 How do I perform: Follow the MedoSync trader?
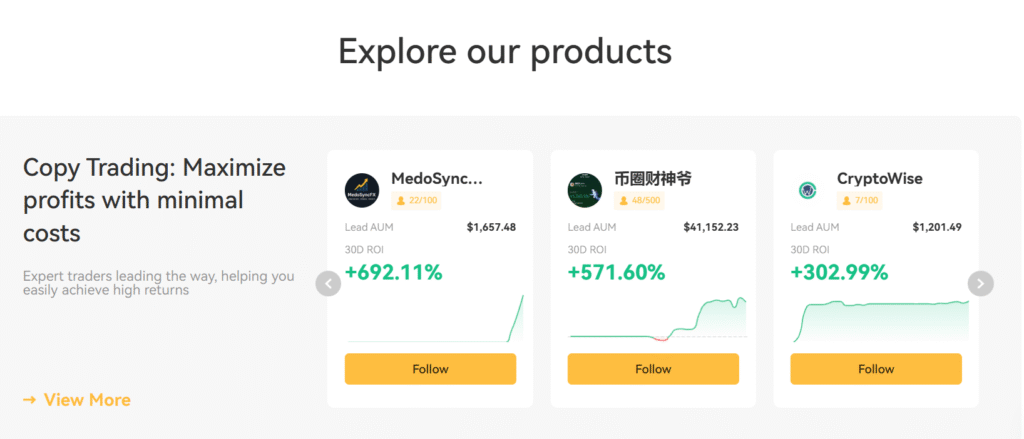tap(430, 369)
